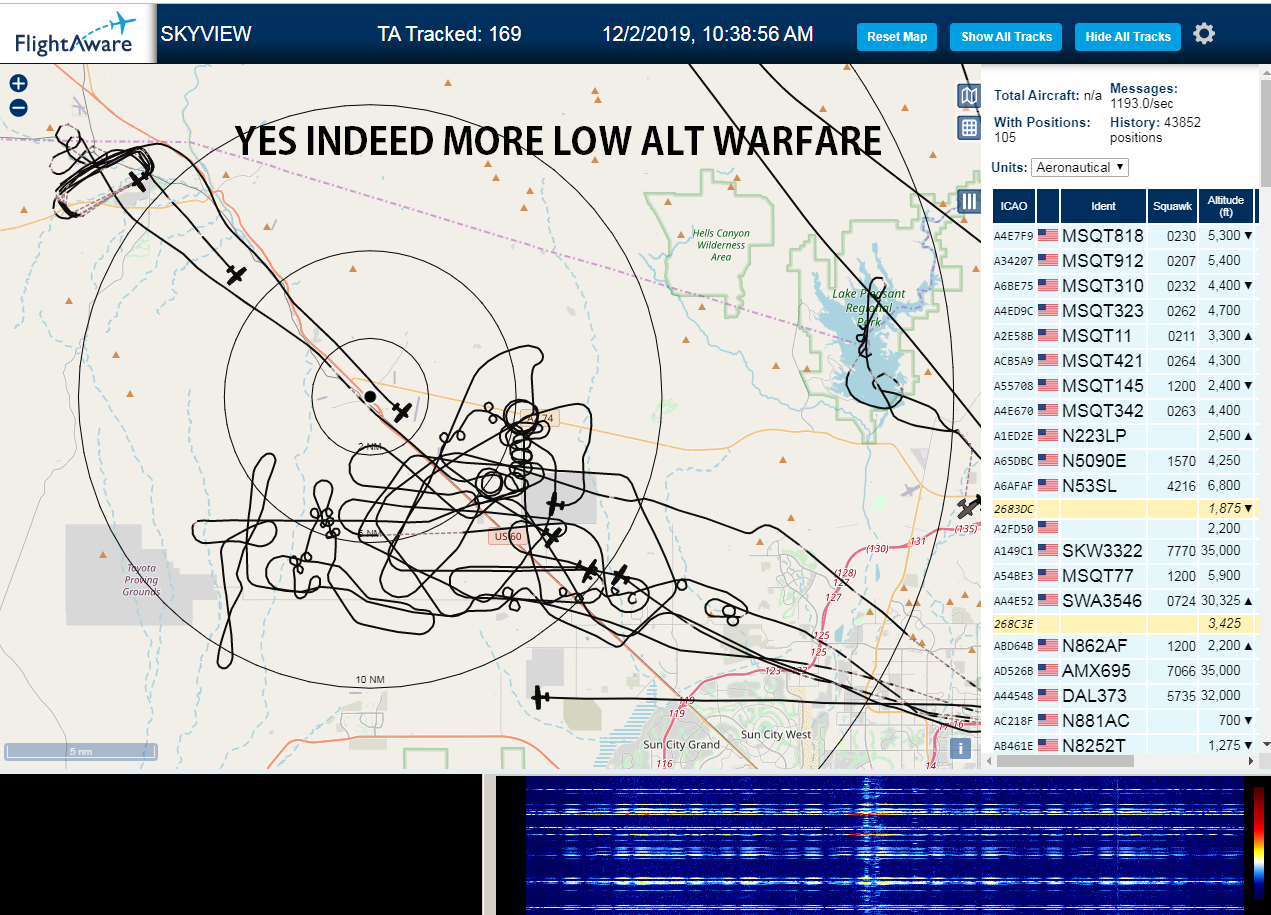This screenshot has width=1271, height=915.
Task: Click the receiver location black dot
Action: tap(370, 397)
